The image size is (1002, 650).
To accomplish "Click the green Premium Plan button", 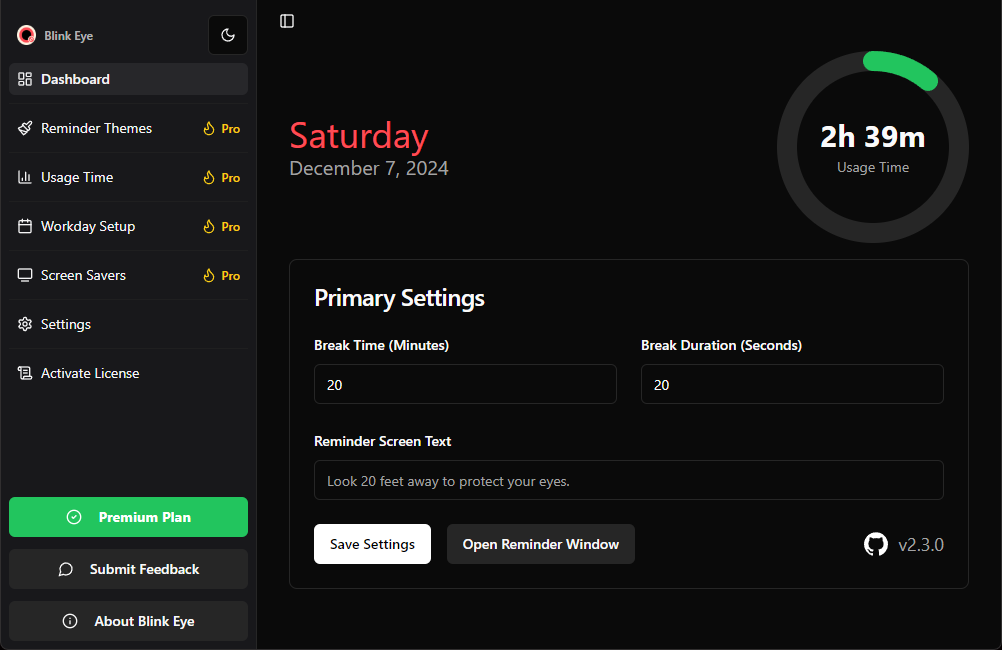I will click(128, 517).
